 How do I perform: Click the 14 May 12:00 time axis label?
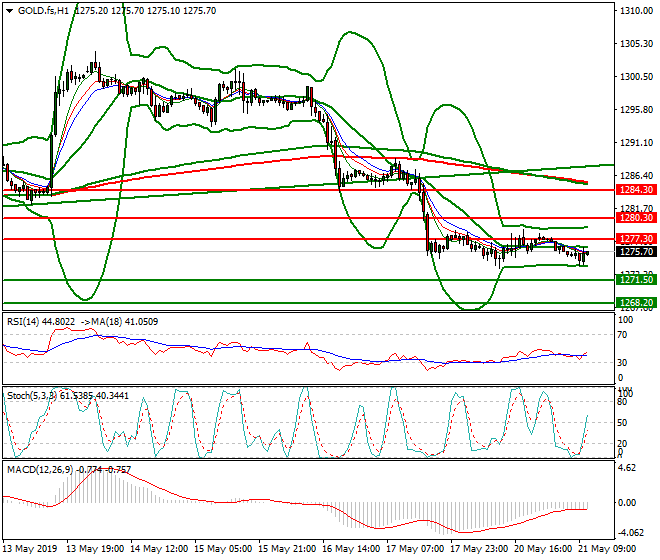pos(159,549)
